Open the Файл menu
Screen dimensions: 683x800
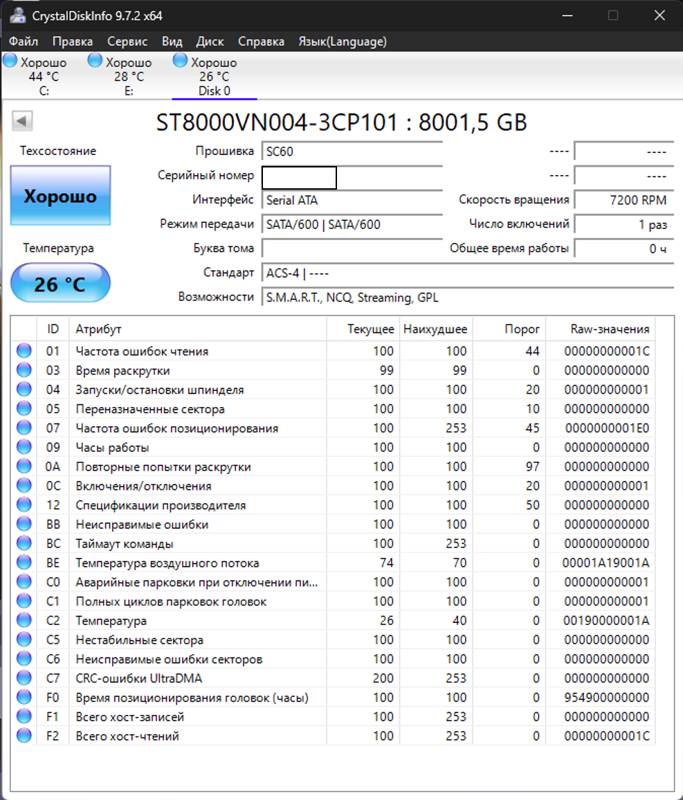tap(24, 41)
